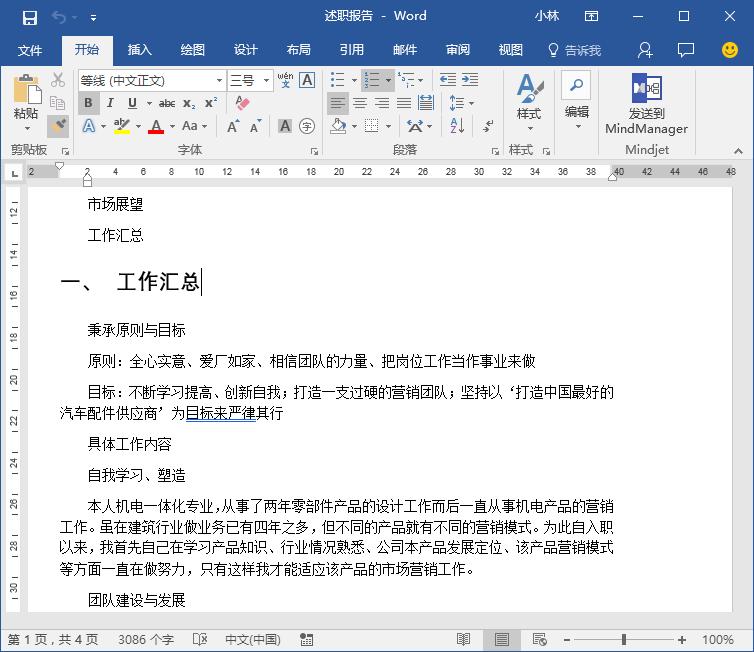Apply red font color
754x652 pixels.
(155, 126)
